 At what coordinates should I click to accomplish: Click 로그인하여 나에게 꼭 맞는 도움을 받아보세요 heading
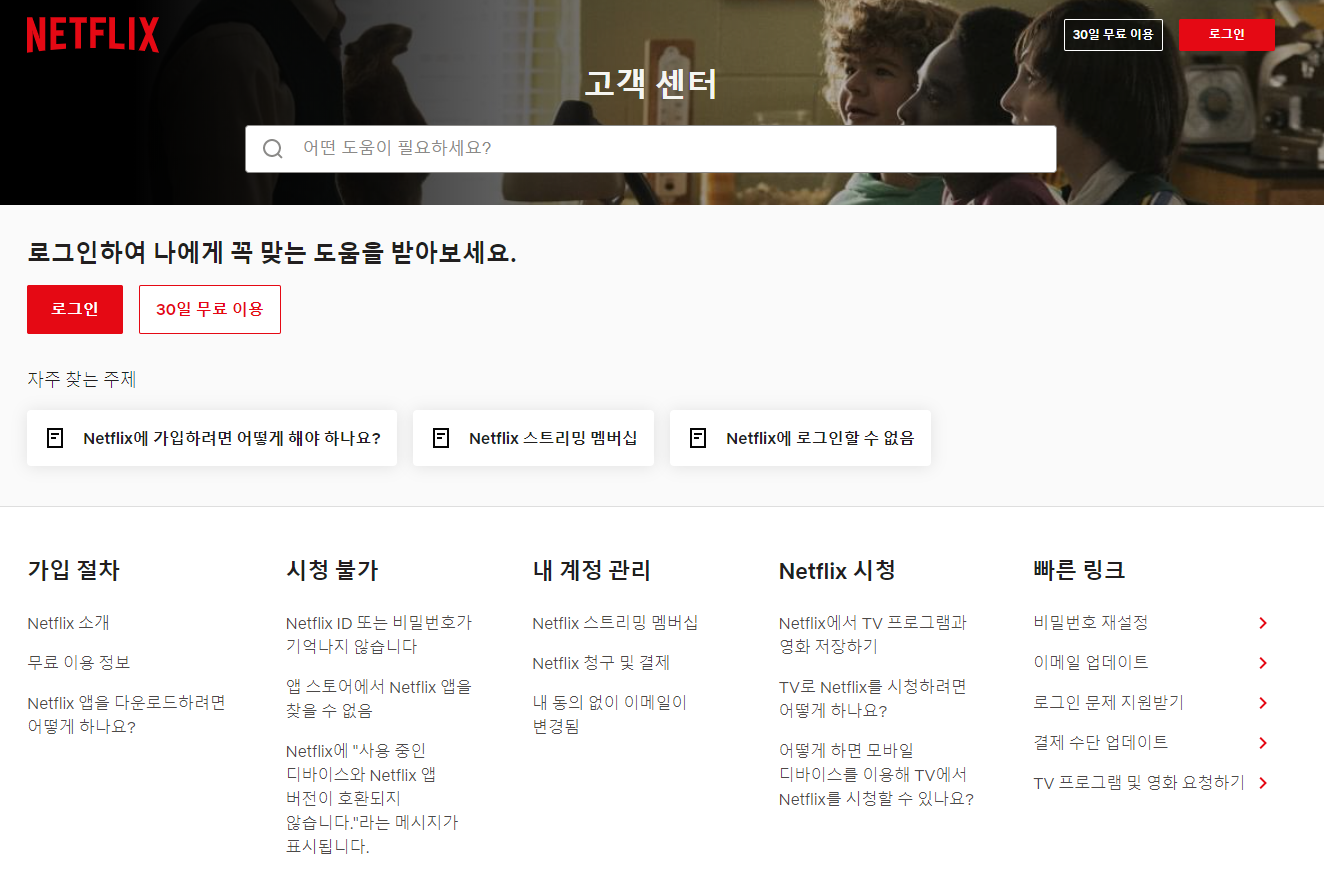coord(272,253)
